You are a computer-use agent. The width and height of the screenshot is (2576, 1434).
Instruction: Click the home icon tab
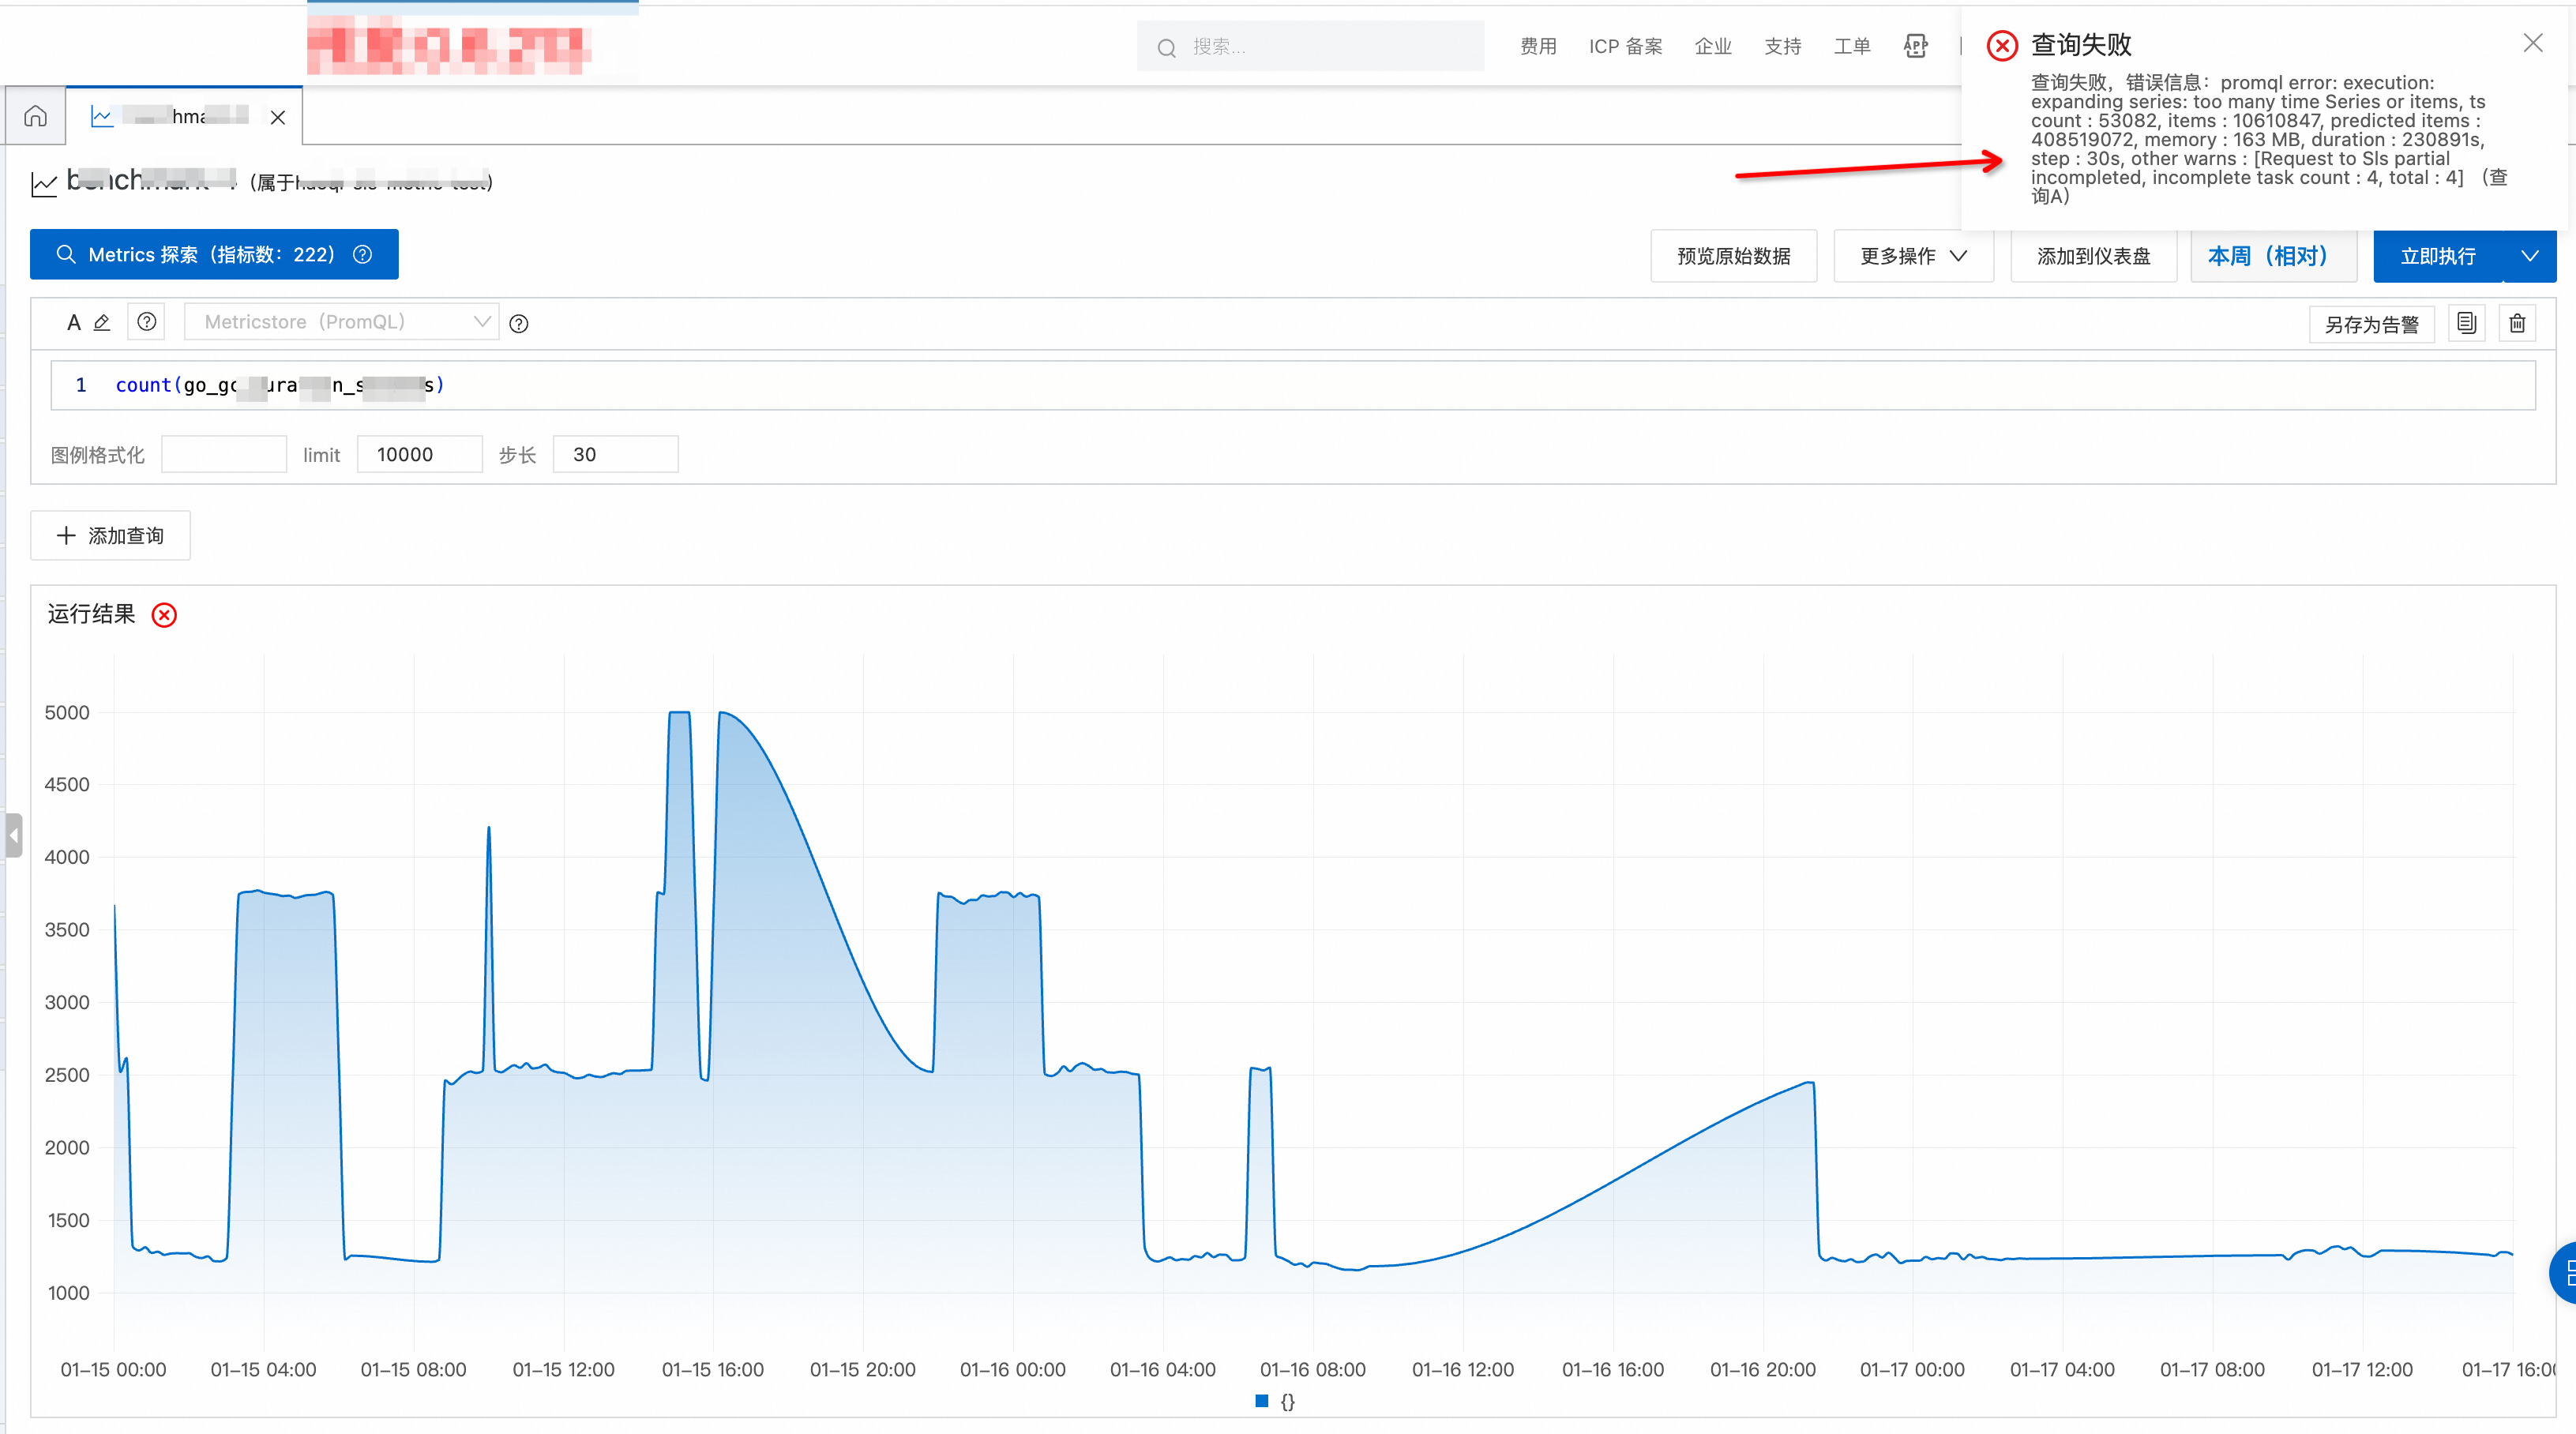[x=35, y=116]
